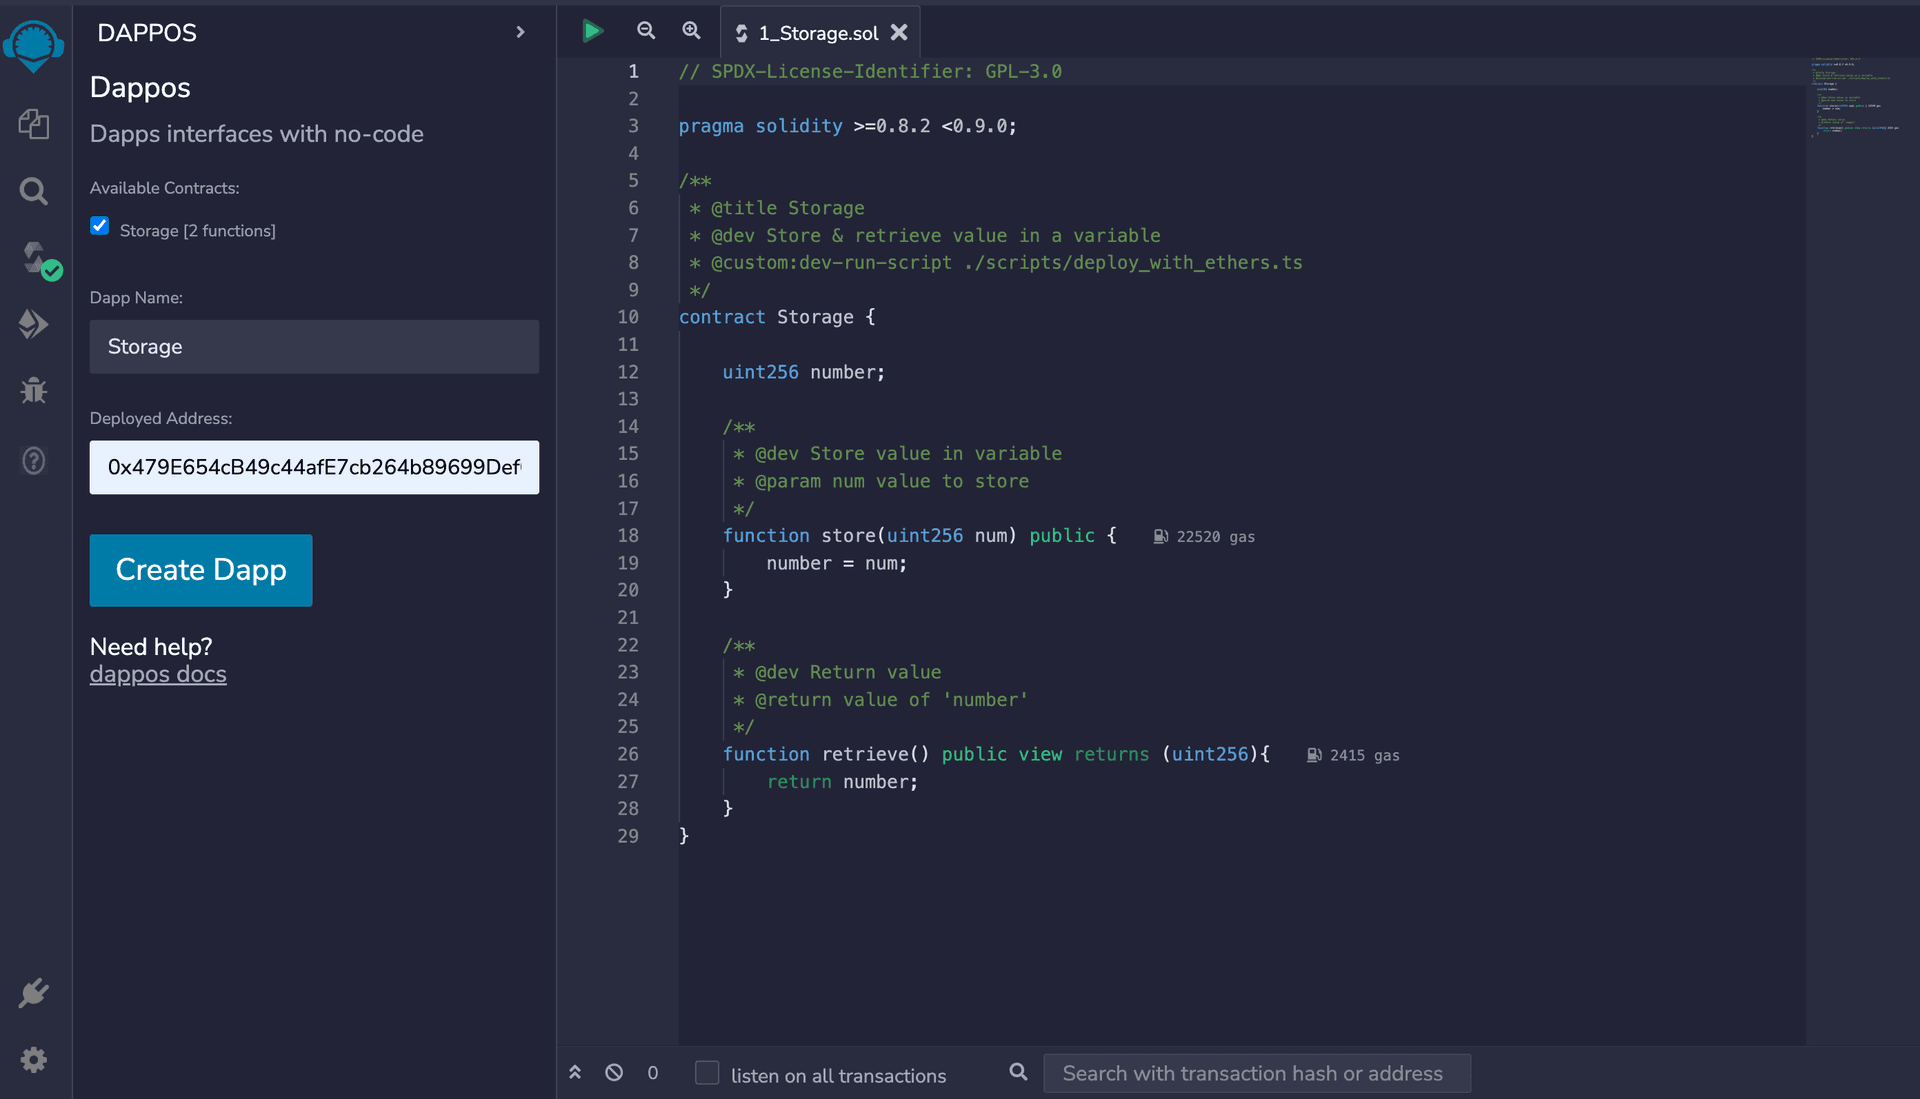Open the Dappos plugin question-mark icon
This screenshot has width=1920, height=1099.
(34, 460)
